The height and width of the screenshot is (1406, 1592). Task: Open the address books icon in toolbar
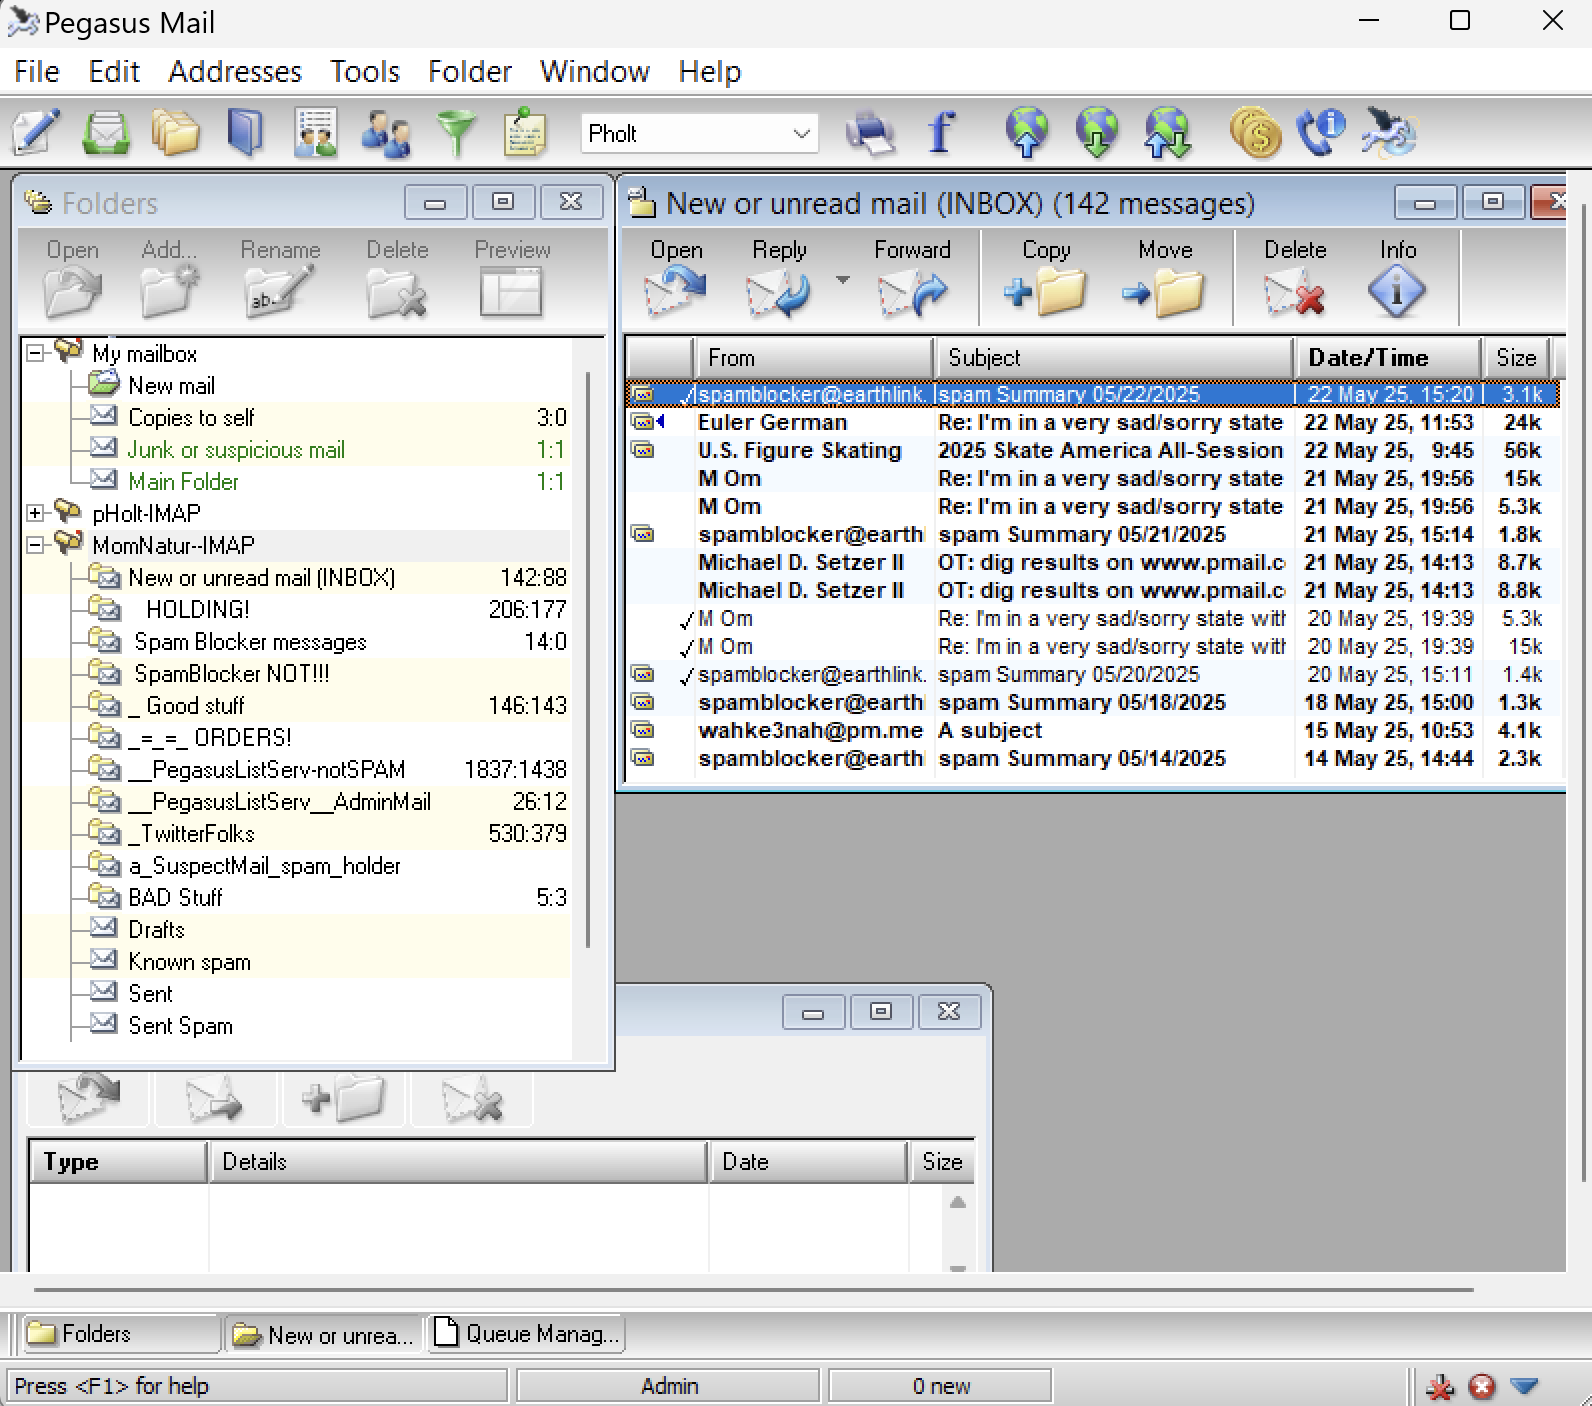click(x=245, y=133)
